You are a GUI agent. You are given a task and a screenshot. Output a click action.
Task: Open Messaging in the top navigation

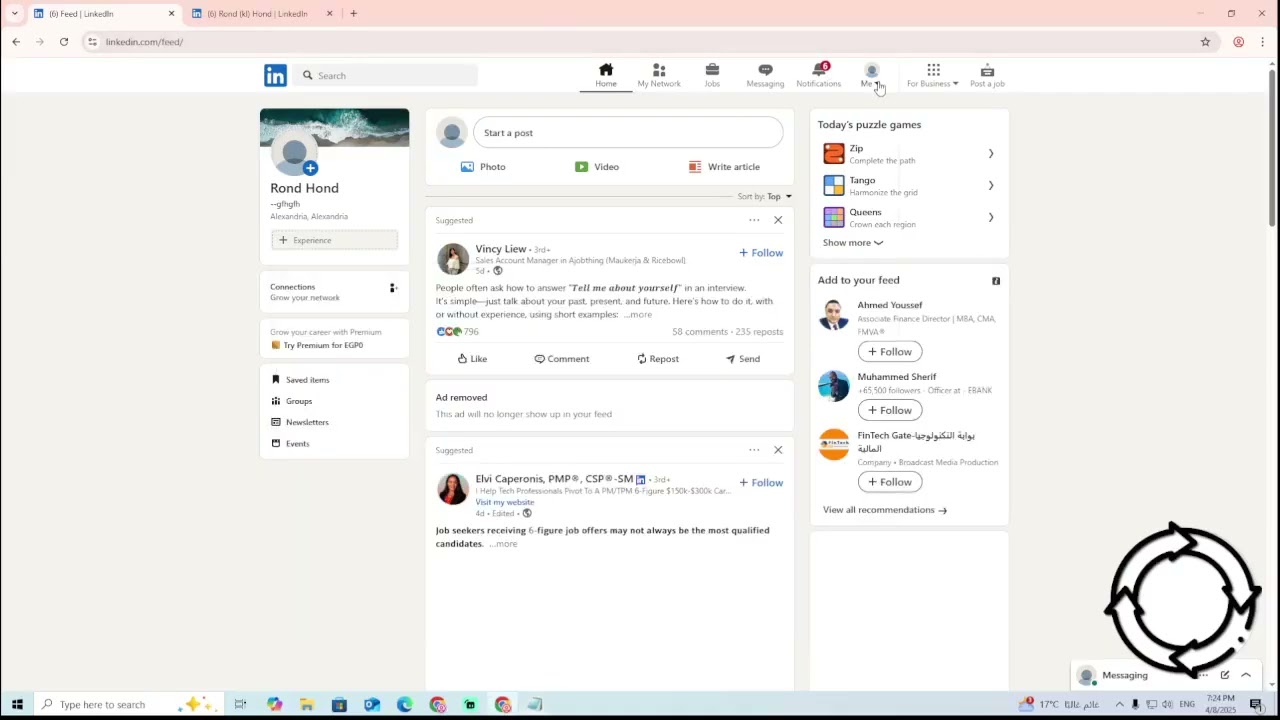[x=765, y=75]
